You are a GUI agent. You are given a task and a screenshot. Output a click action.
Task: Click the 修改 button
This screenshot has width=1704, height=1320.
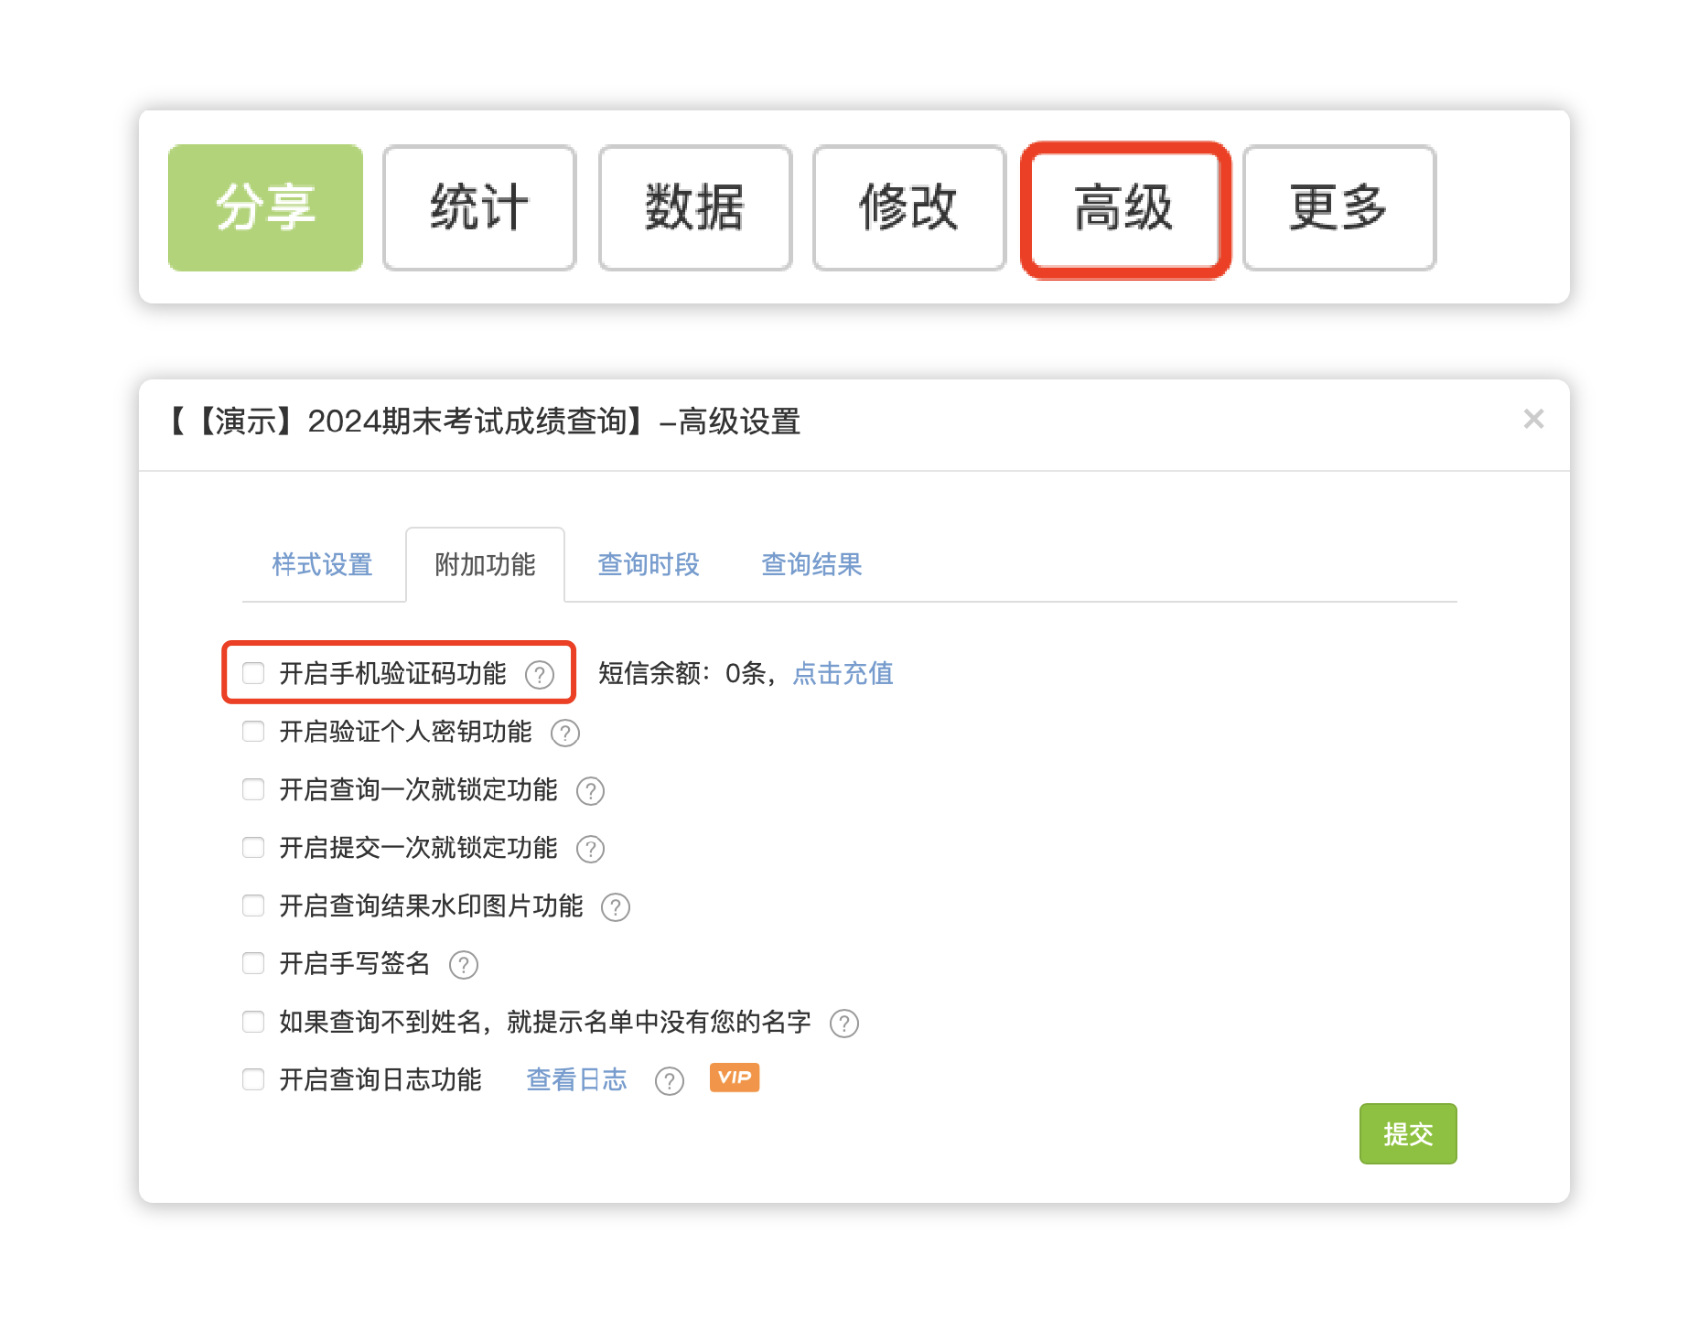coord(909,208)
